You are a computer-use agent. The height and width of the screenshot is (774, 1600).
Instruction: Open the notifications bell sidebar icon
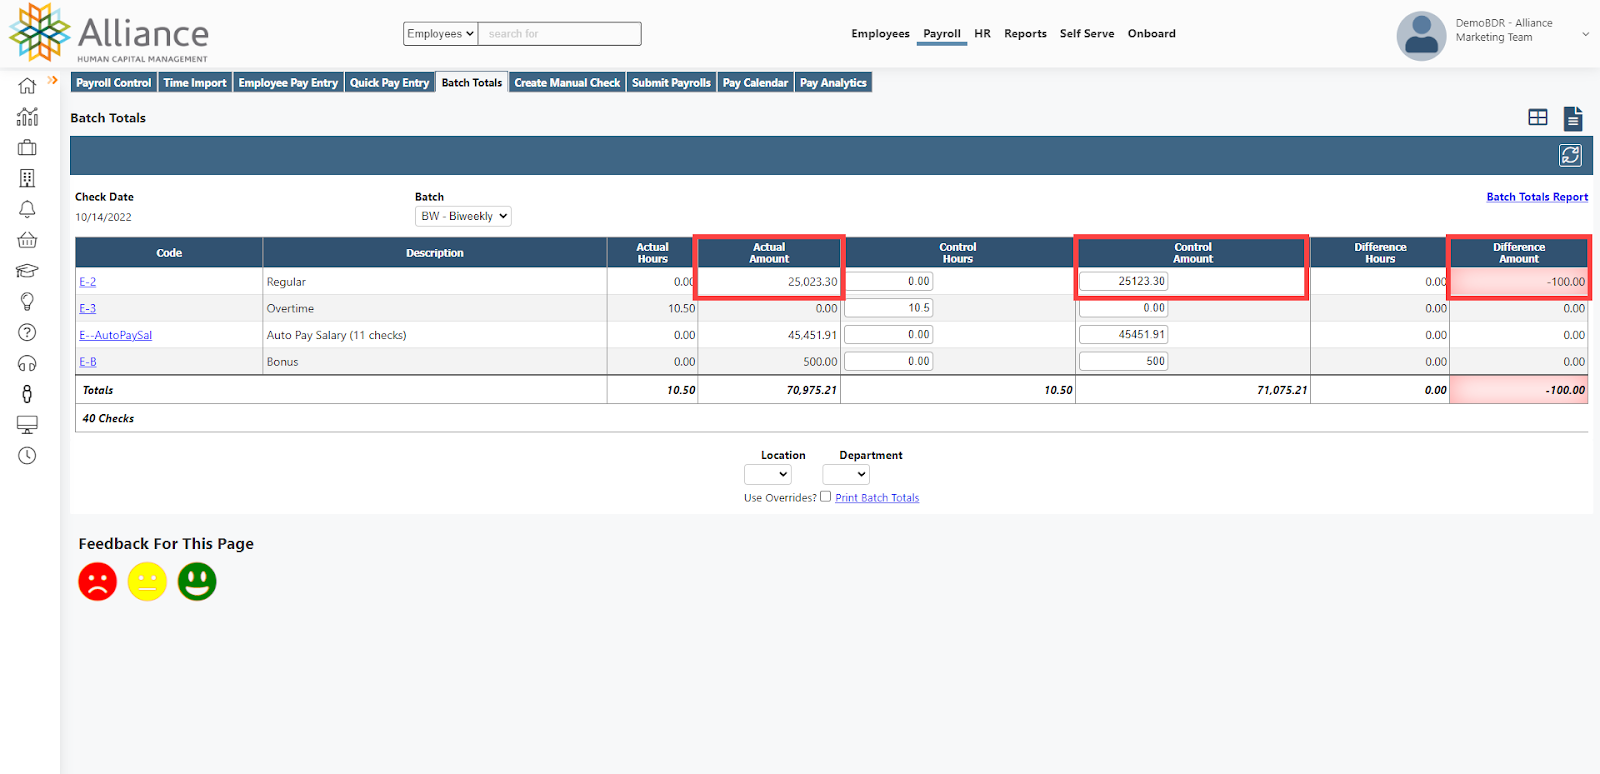point(27,209)
